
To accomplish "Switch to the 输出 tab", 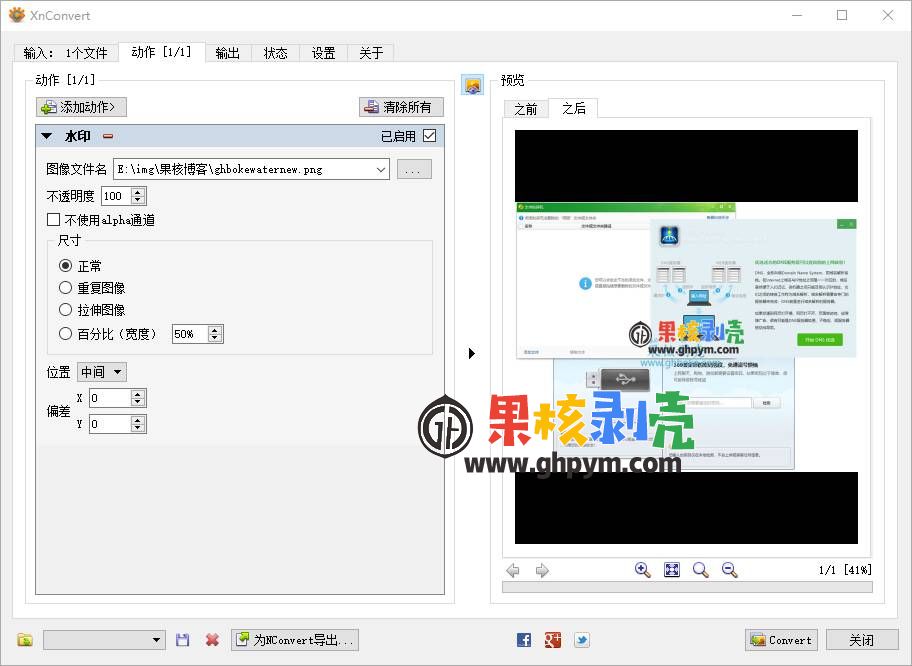I will [228, 53].
